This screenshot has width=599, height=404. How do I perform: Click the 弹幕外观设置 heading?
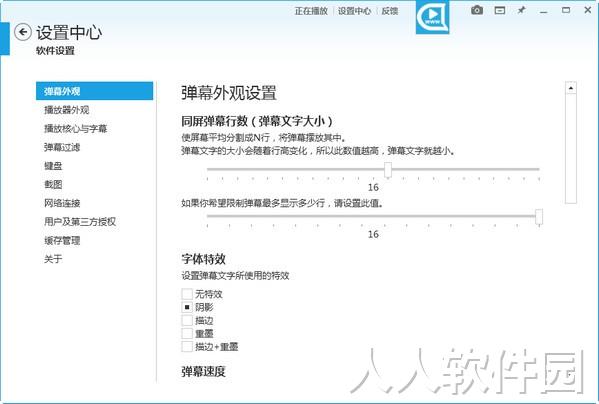[x=228, y=93]
